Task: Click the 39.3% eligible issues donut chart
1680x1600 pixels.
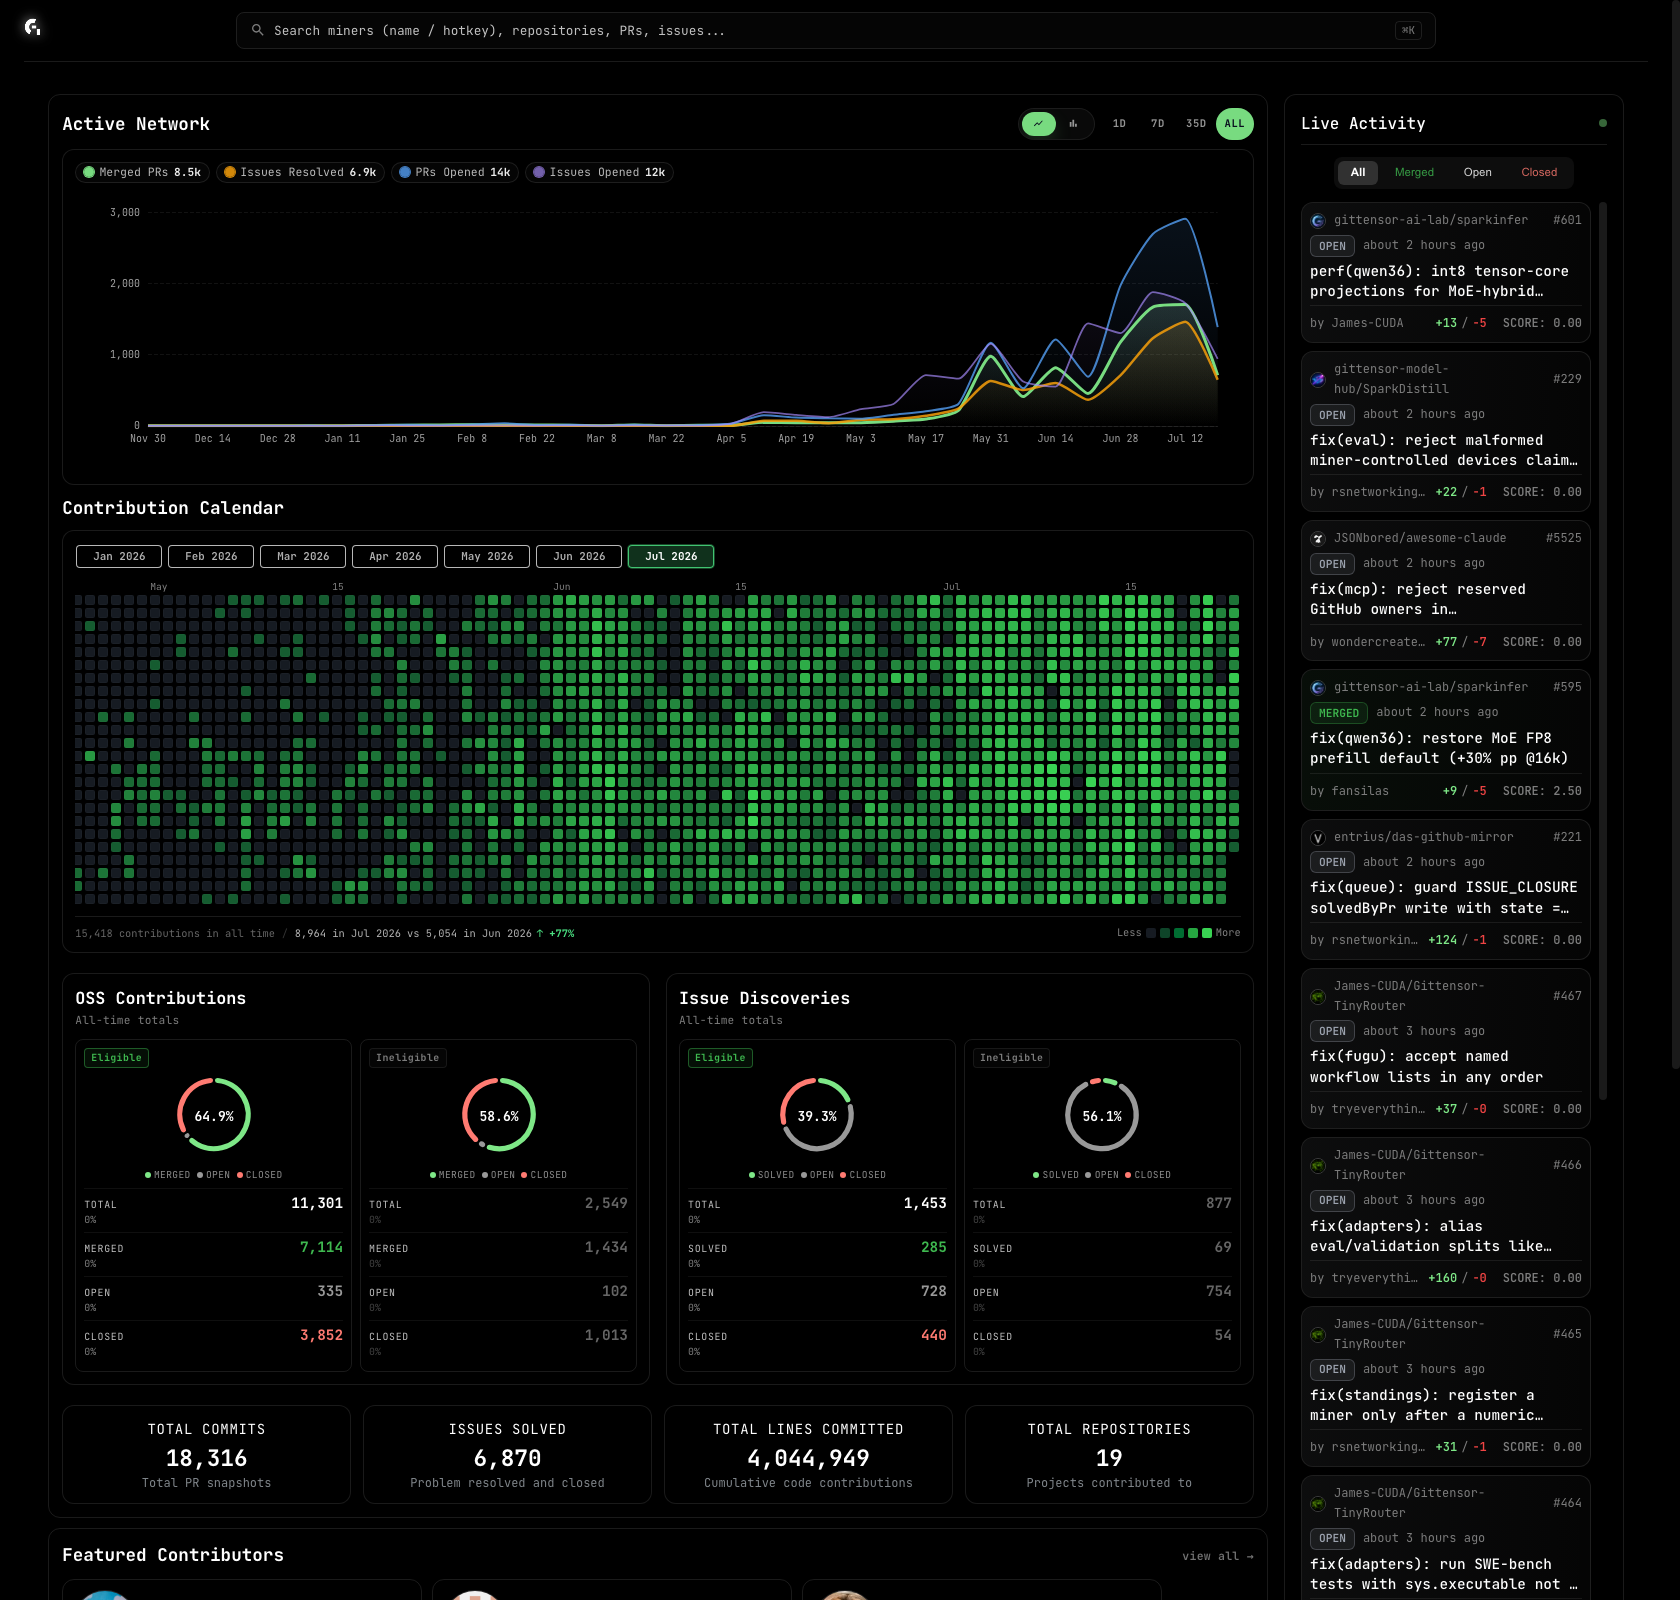Action: tap(817, 1115)
